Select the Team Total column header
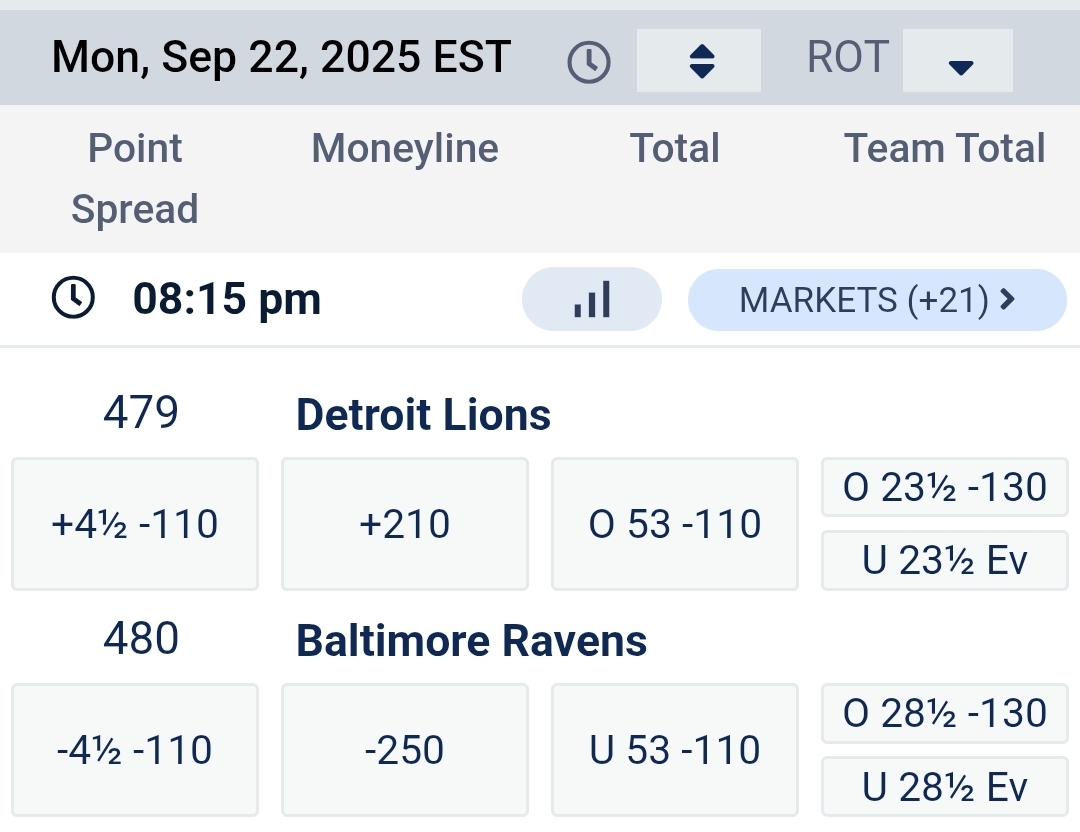 (x=945, y=149)
